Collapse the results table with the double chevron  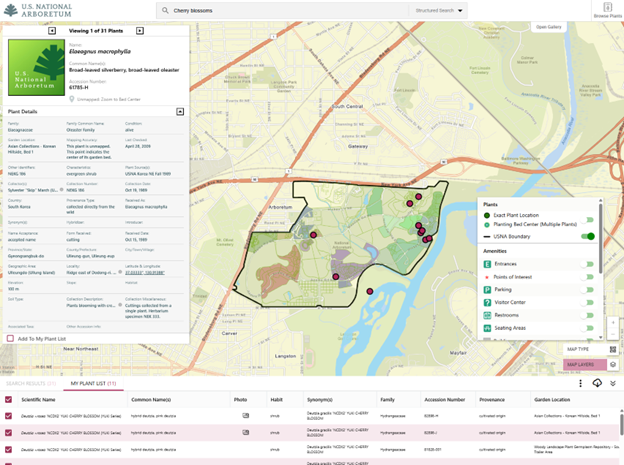pos(613,383)
